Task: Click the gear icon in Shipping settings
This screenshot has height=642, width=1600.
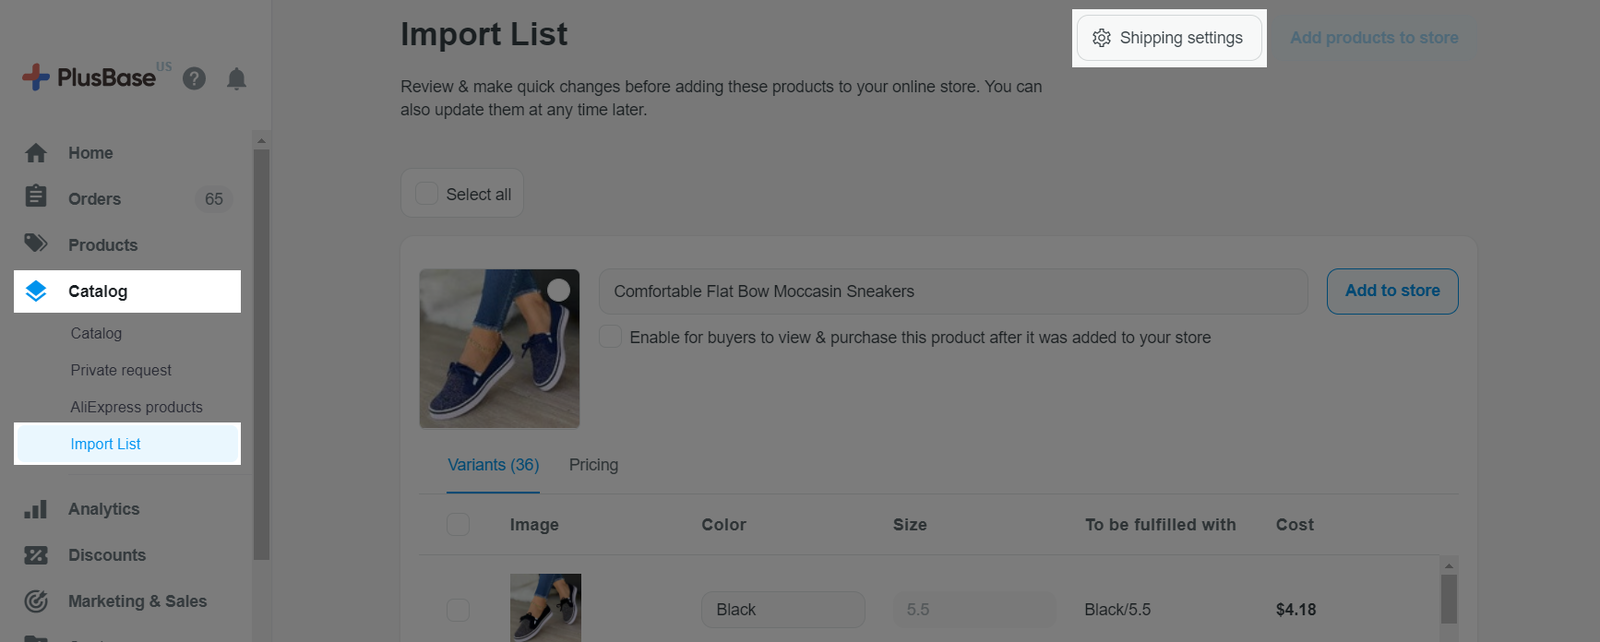Action: tap(1102, 38)
